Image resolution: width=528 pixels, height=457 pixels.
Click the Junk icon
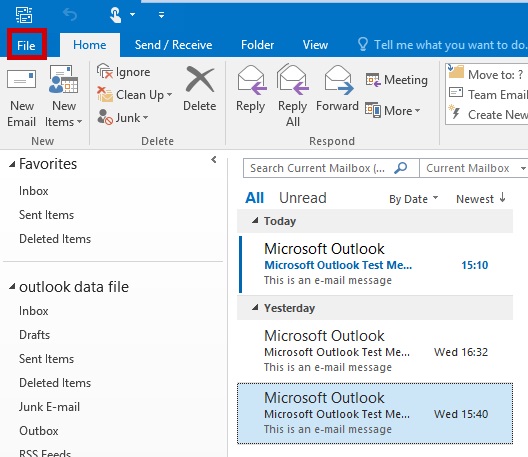(x=105, y=117)
